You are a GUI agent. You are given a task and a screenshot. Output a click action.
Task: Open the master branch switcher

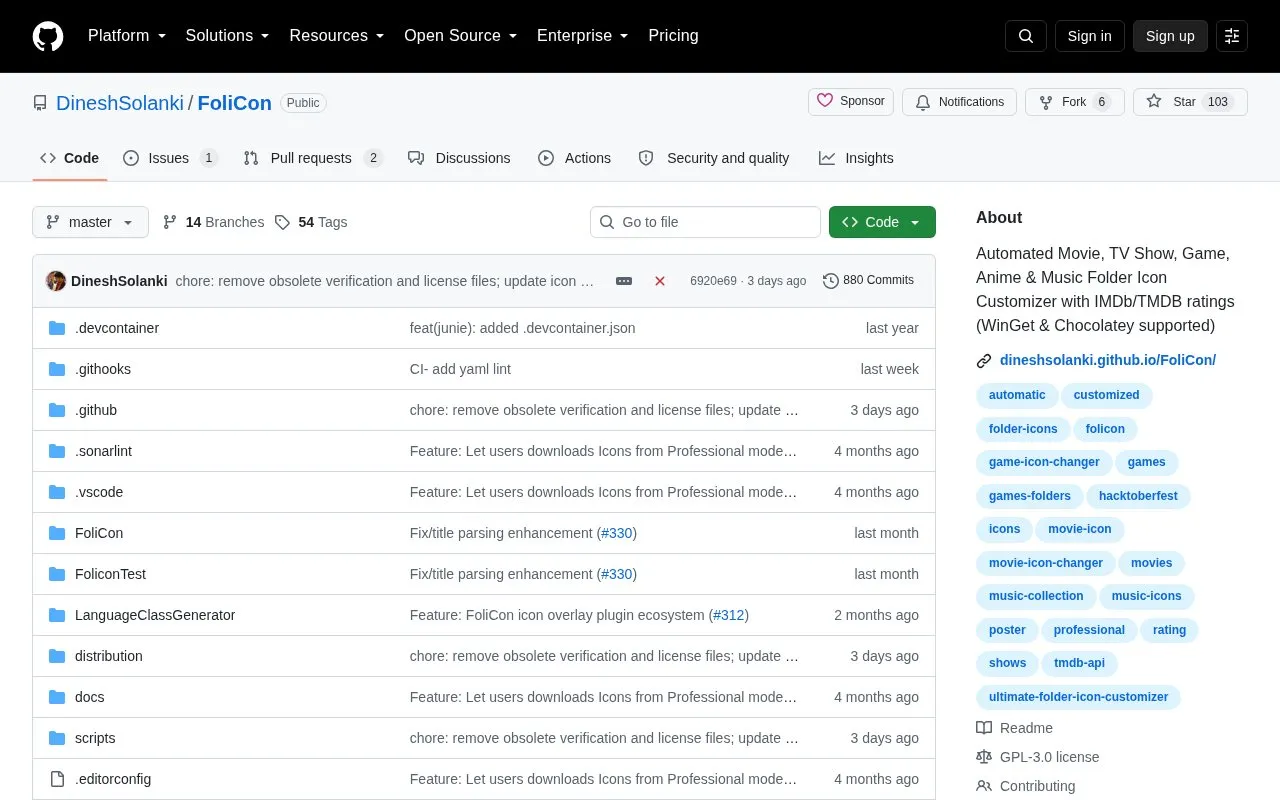tap(90, 222)
